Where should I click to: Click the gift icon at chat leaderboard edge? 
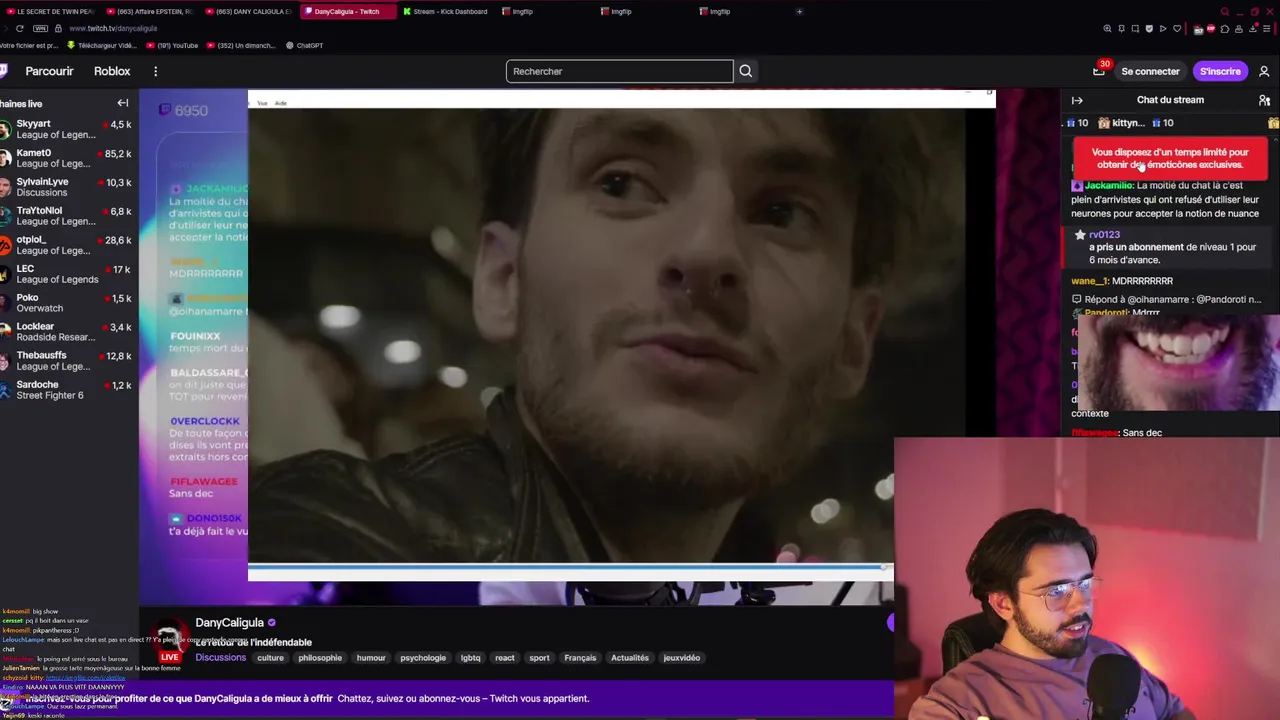pos(1273,123)
